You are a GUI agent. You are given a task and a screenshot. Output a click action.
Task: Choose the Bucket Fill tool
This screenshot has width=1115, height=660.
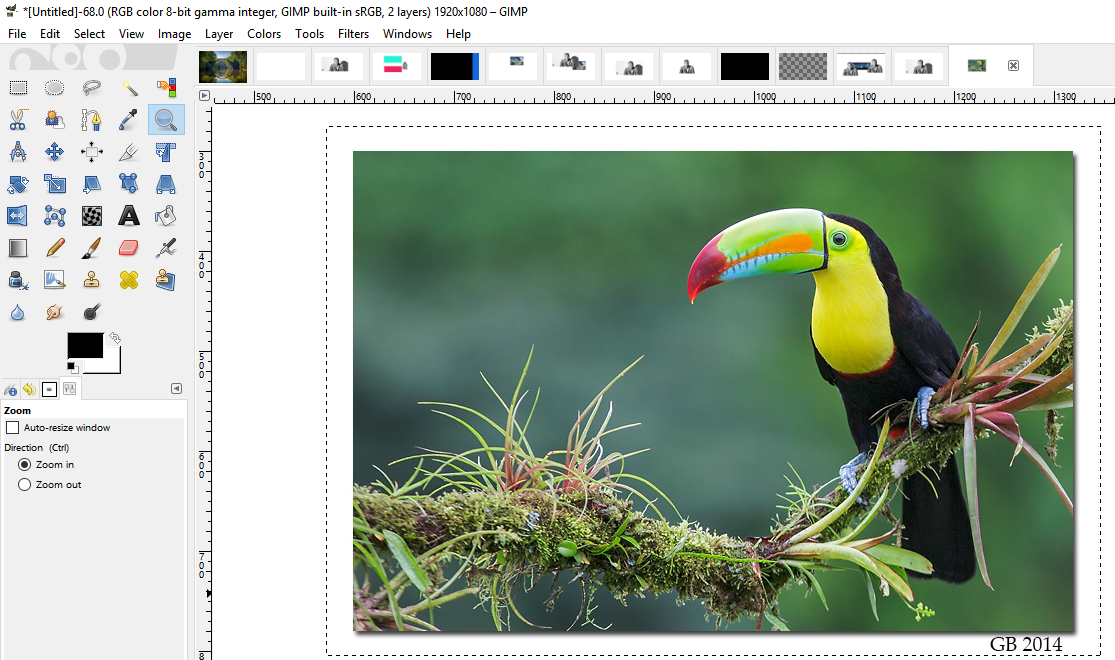click(x=166, y=216)
